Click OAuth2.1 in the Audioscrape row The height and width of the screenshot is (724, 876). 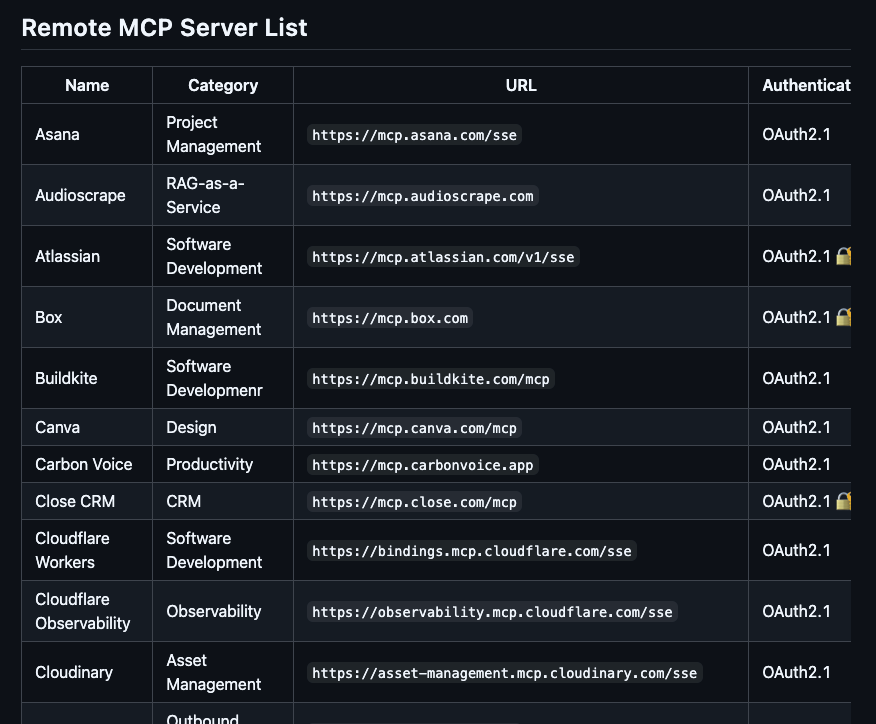(x=796, y=195)
